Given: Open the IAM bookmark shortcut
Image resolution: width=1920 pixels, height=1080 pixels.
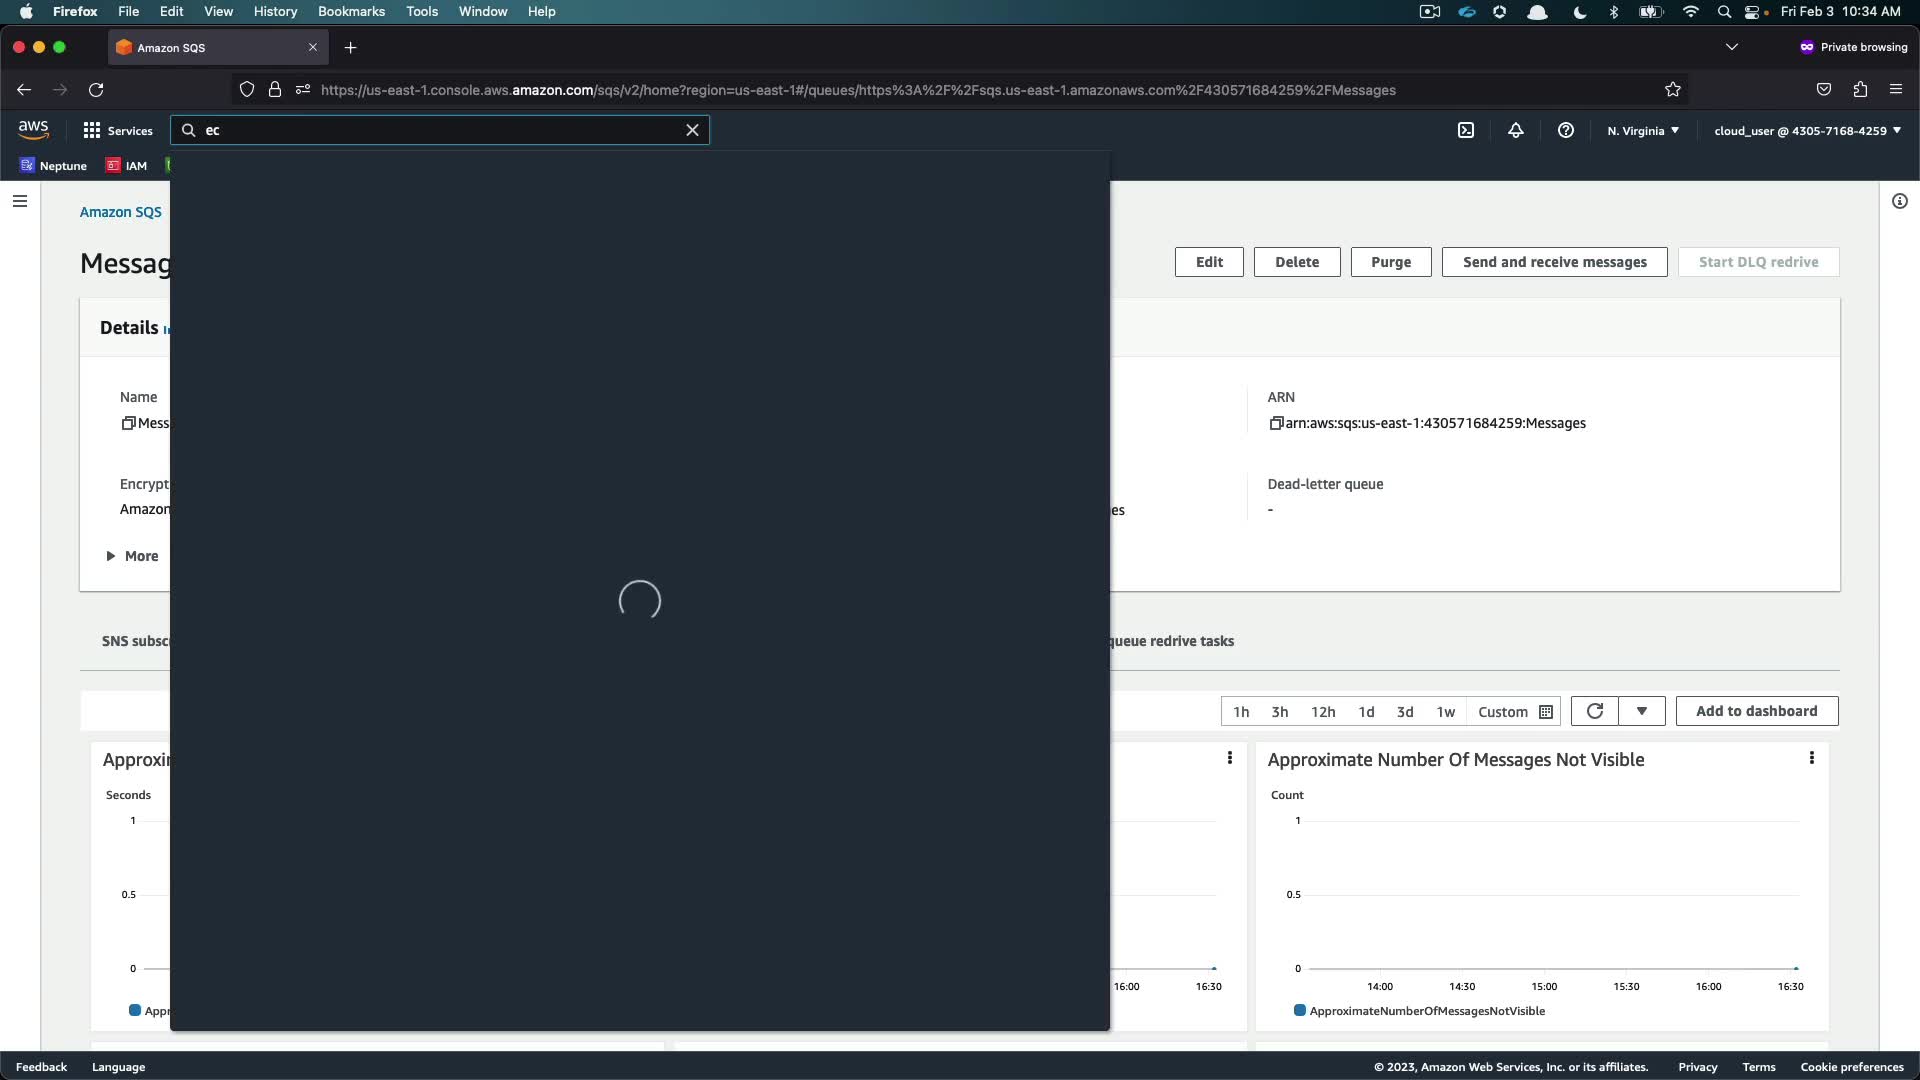Looking at the screenshot, I should 127,166.
